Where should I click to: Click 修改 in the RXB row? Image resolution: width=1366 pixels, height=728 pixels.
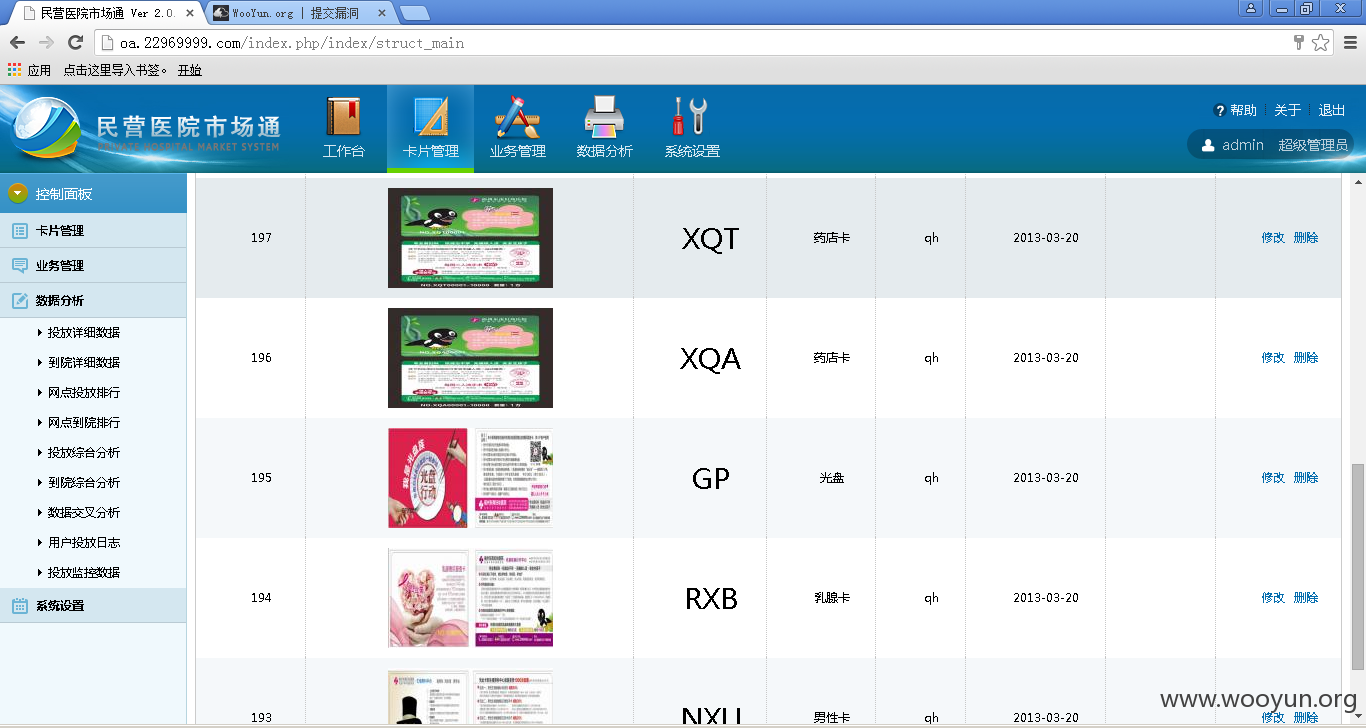click(x=1273, y=598)
